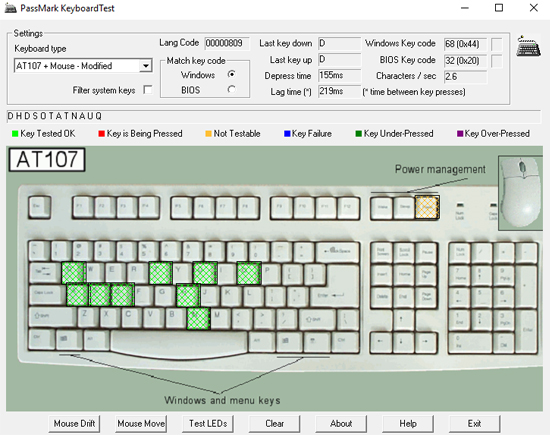The width and height of the screenshot is (550, 435).
Task: Click the green tested O key
Action: click(249, 273)
